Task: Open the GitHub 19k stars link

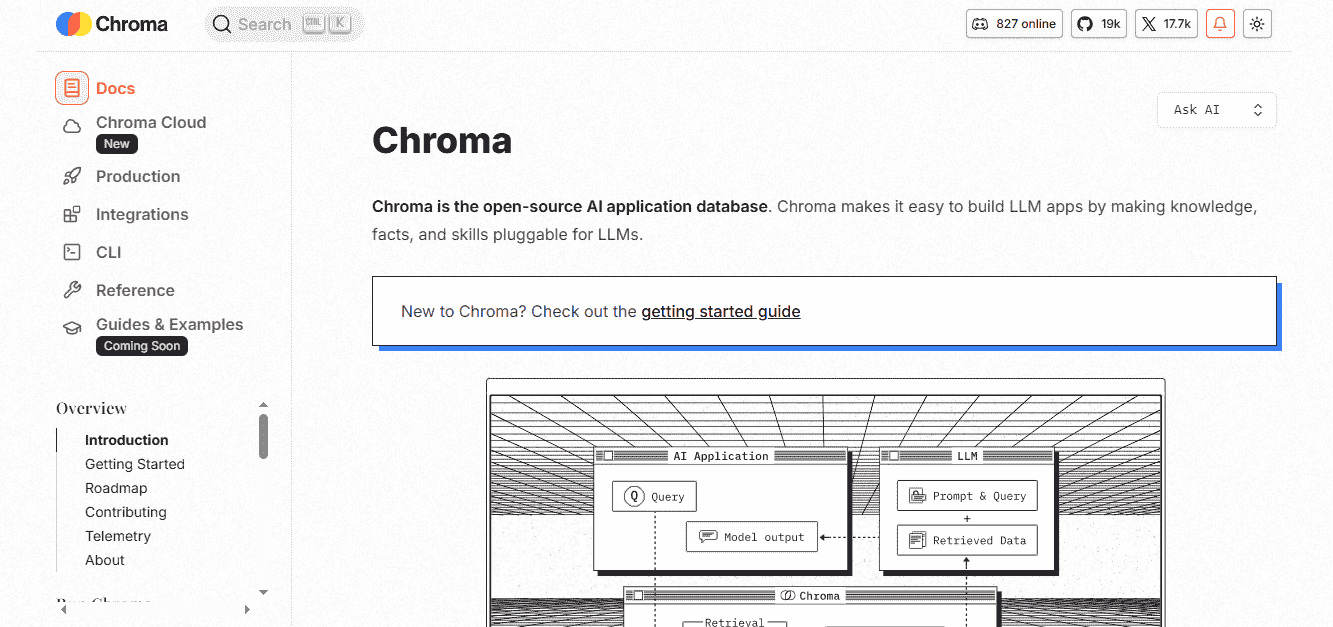Action: pyautogui.click(x=1099, y=24)
